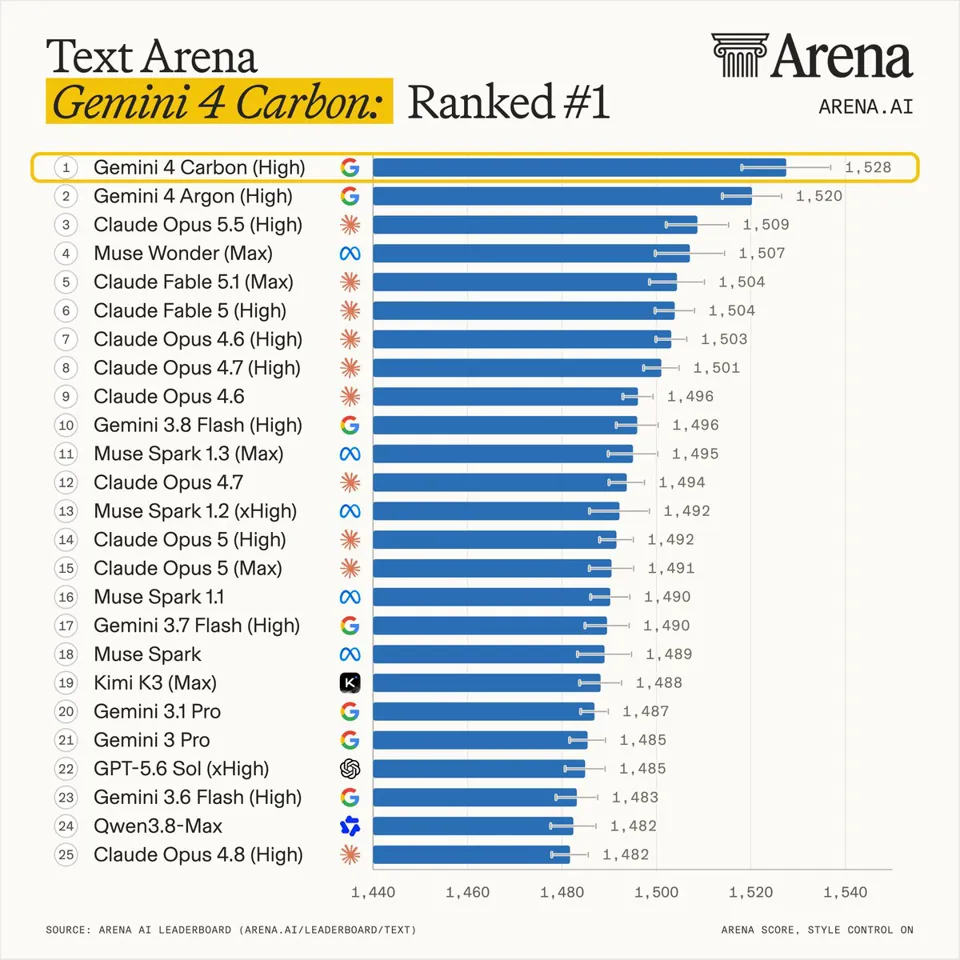Click the 1,528 score value
This screenshot has width=960, height=960.
click(x=868, y=167)
